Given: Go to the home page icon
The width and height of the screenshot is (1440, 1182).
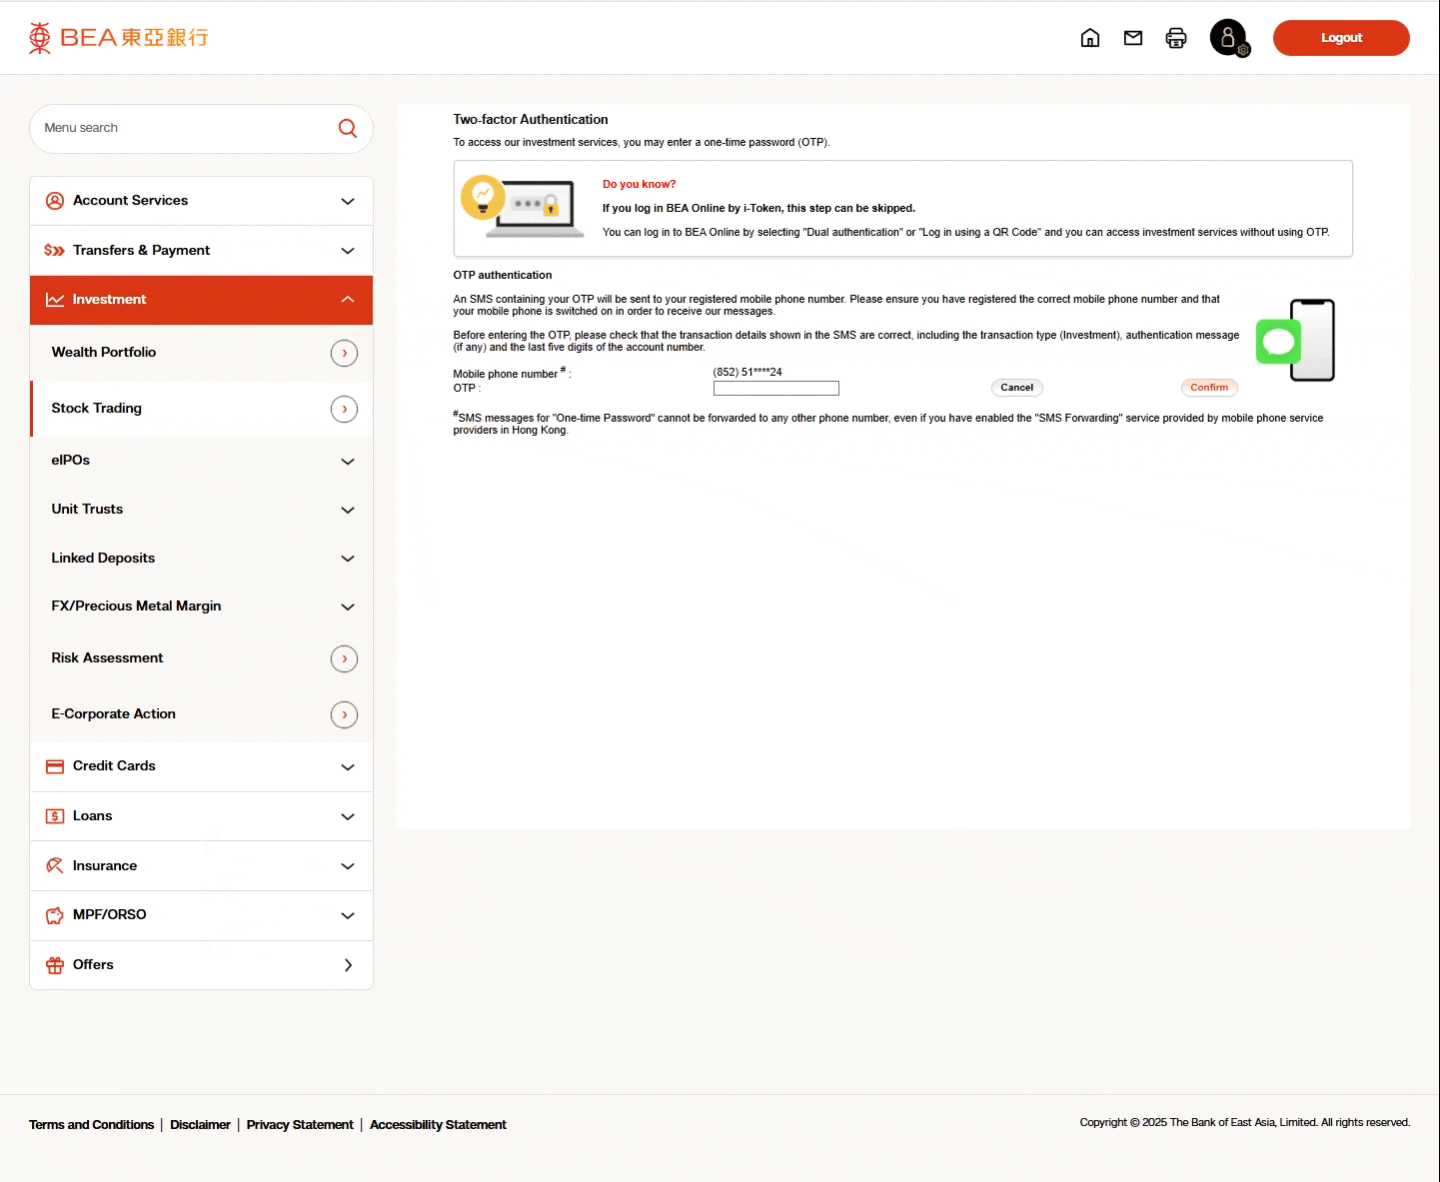Looking at the screenshot, I should point(1090,38).
